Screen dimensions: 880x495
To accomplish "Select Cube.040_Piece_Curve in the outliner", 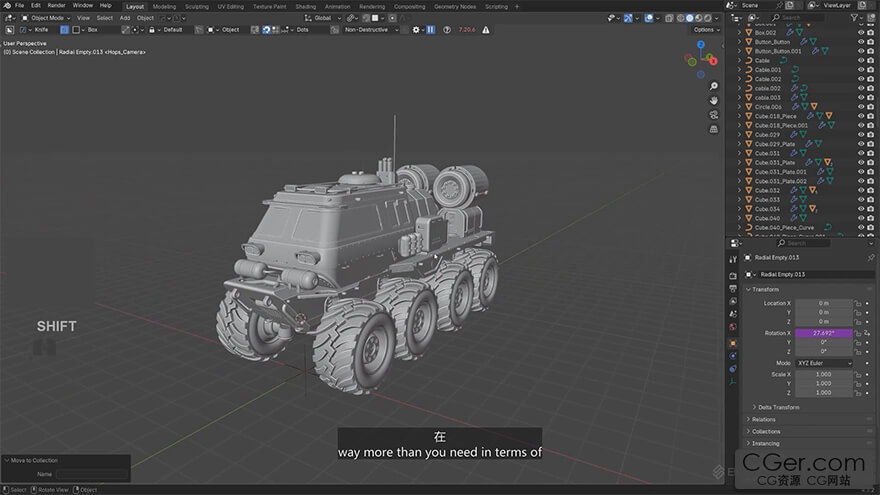I will pos(783,227).
